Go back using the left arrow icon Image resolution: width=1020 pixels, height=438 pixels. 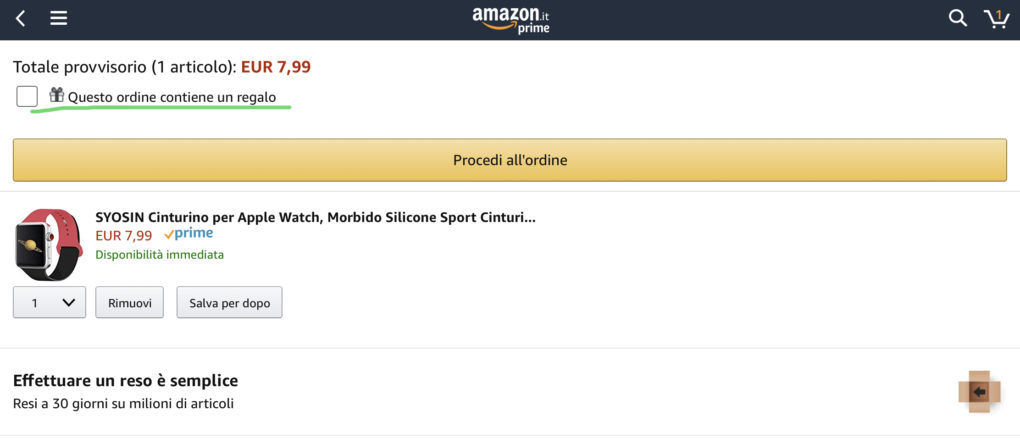pos(20,19)
